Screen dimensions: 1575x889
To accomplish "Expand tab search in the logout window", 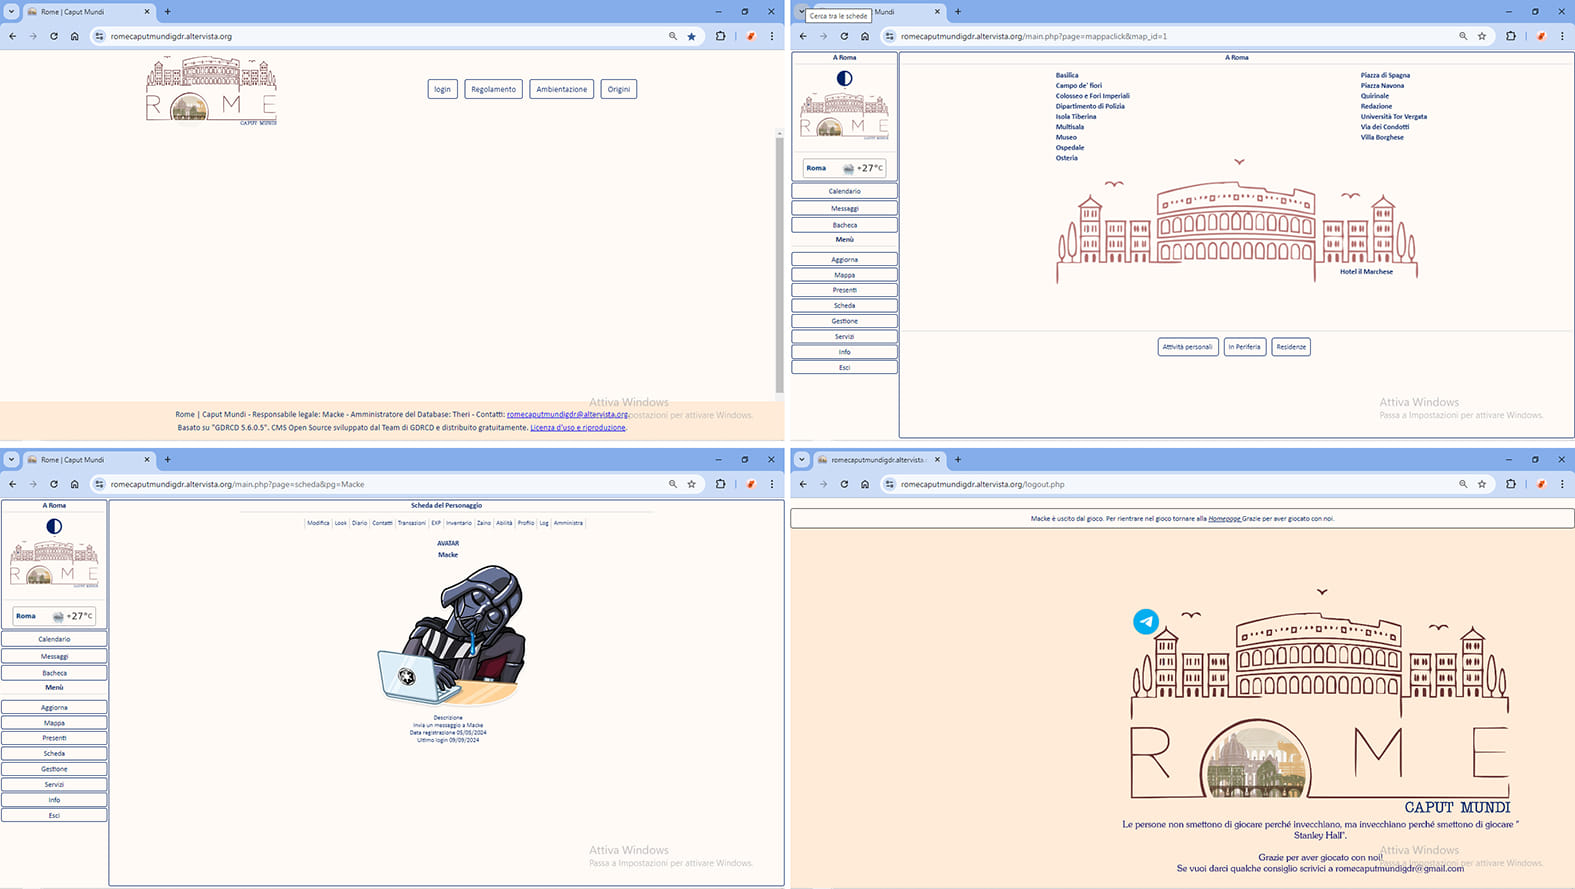I will pos(802,460).
